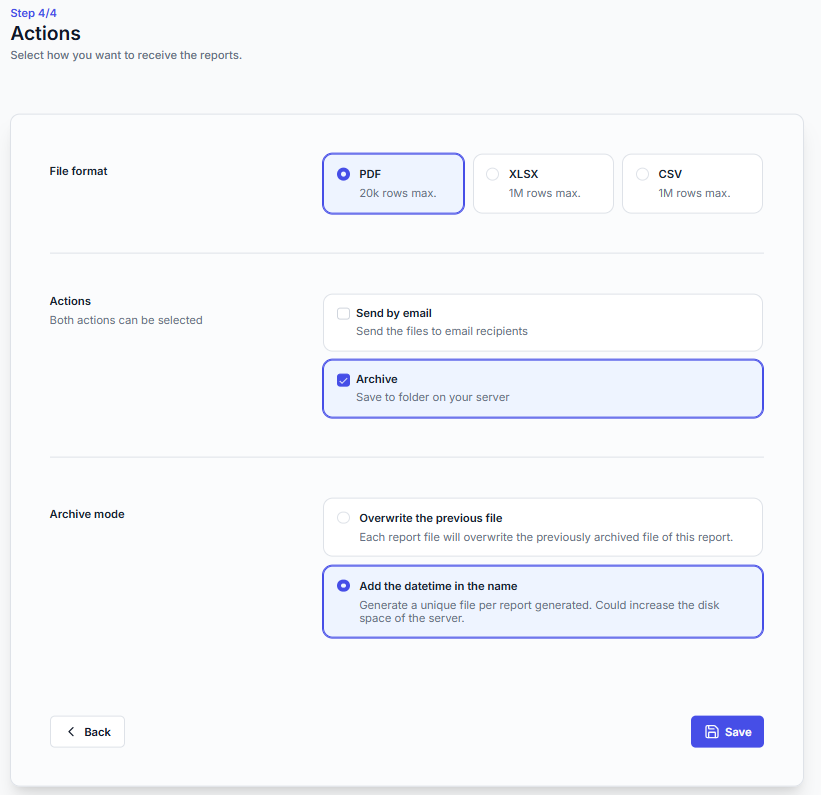
Task: Enable the Send by email checkbox
Action: click(x=344, y=314)
